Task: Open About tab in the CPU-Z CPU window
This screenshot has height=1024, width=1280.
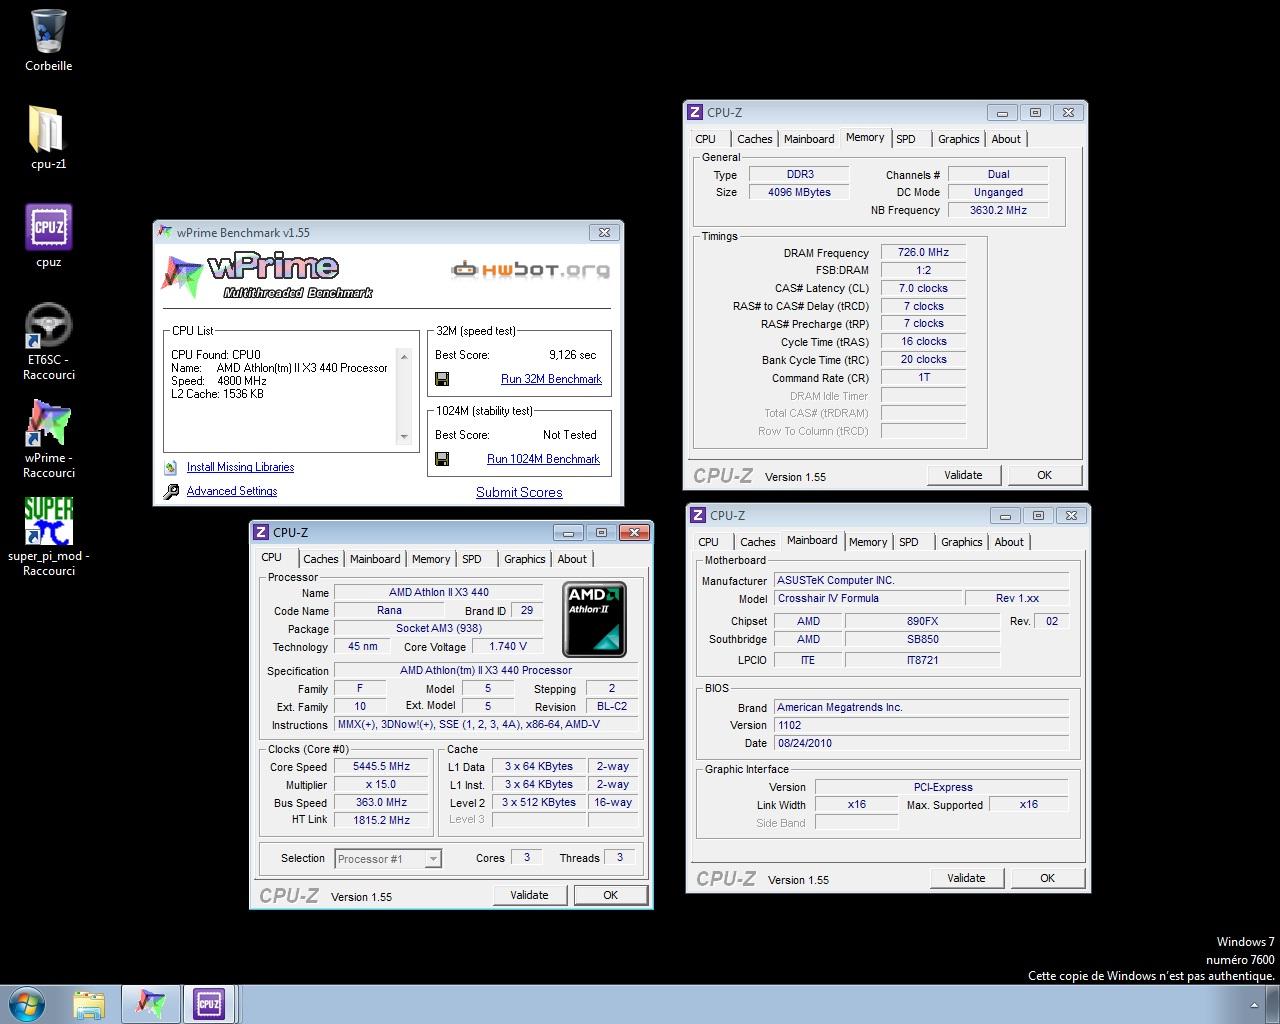Action: pos(572,559)
